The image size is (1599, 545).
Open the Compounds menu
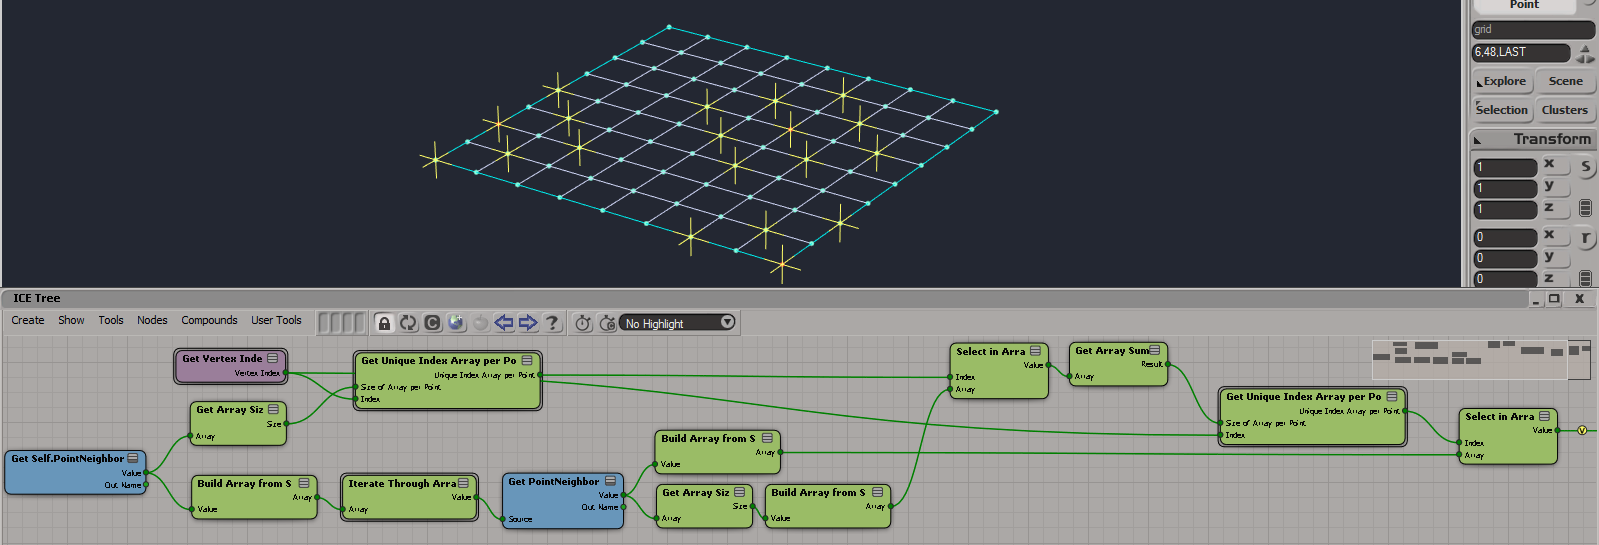[209, 321]
